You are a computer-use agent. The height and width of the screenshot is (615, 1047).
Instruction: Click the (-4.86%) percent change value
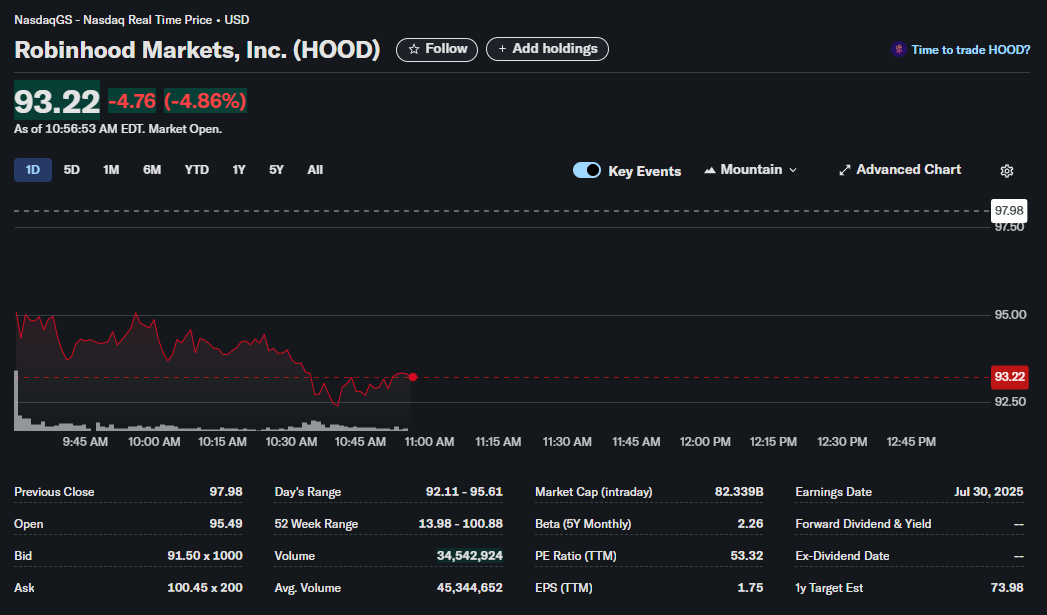click(206, 101)
